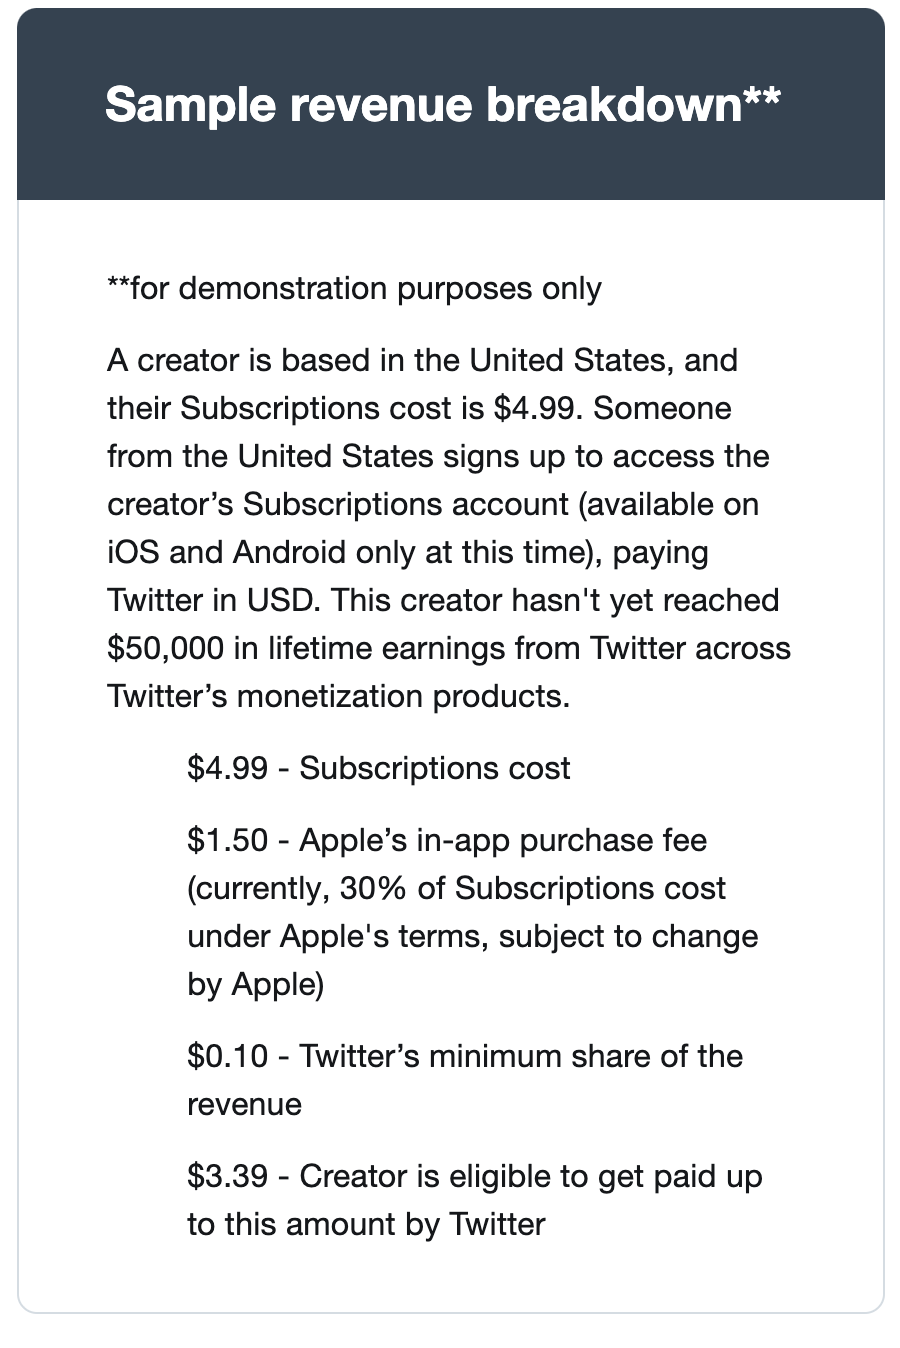Click the standalone word "revenue" in the list

point(244,1104)
